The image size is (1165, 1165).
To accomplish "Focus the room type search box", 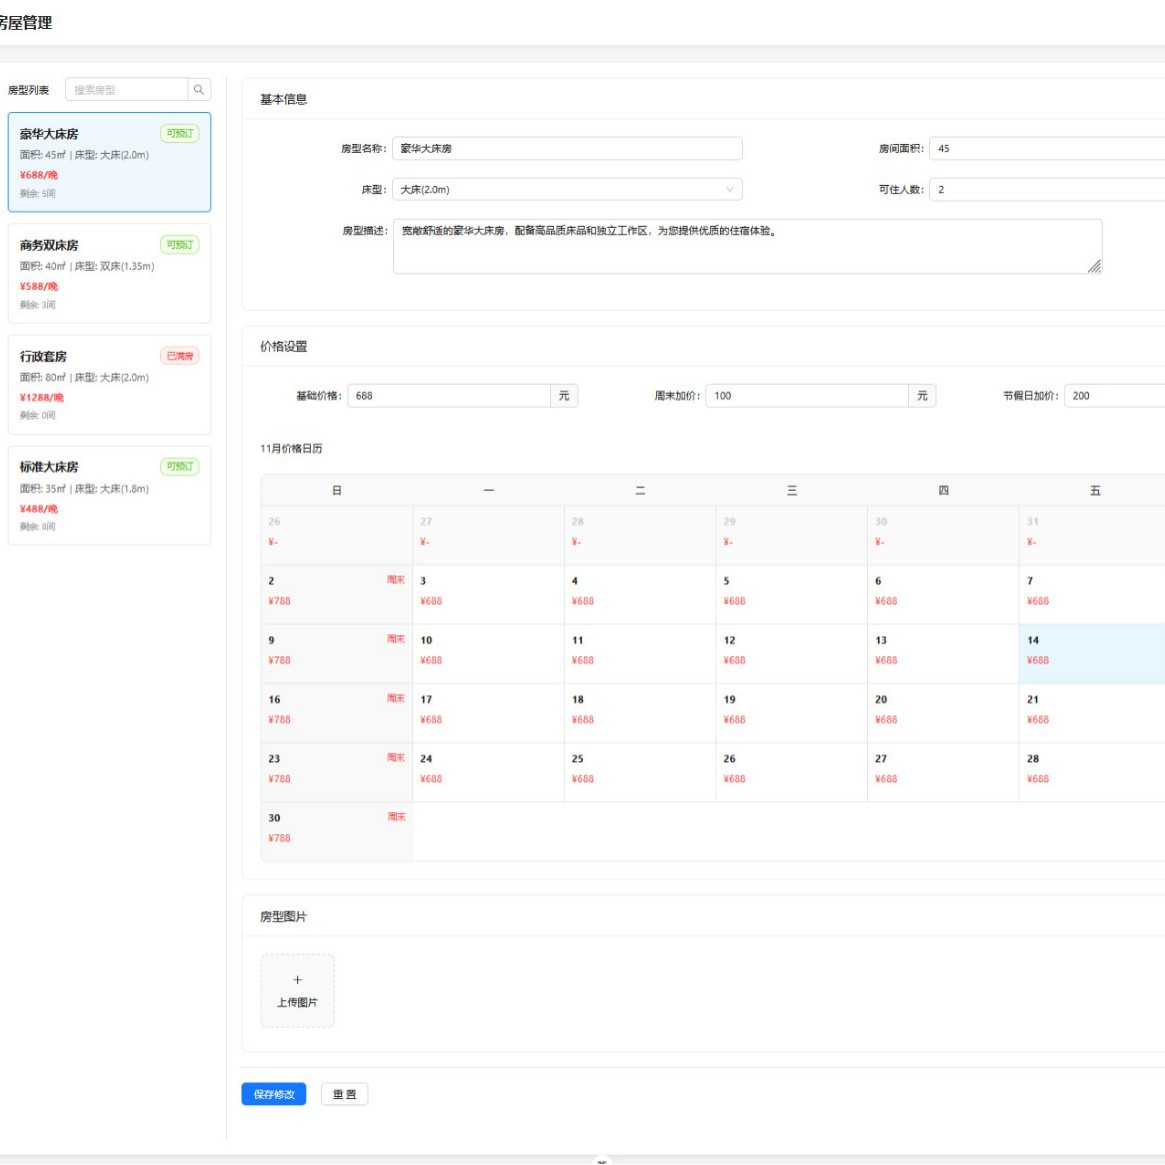I will point(127,90).
